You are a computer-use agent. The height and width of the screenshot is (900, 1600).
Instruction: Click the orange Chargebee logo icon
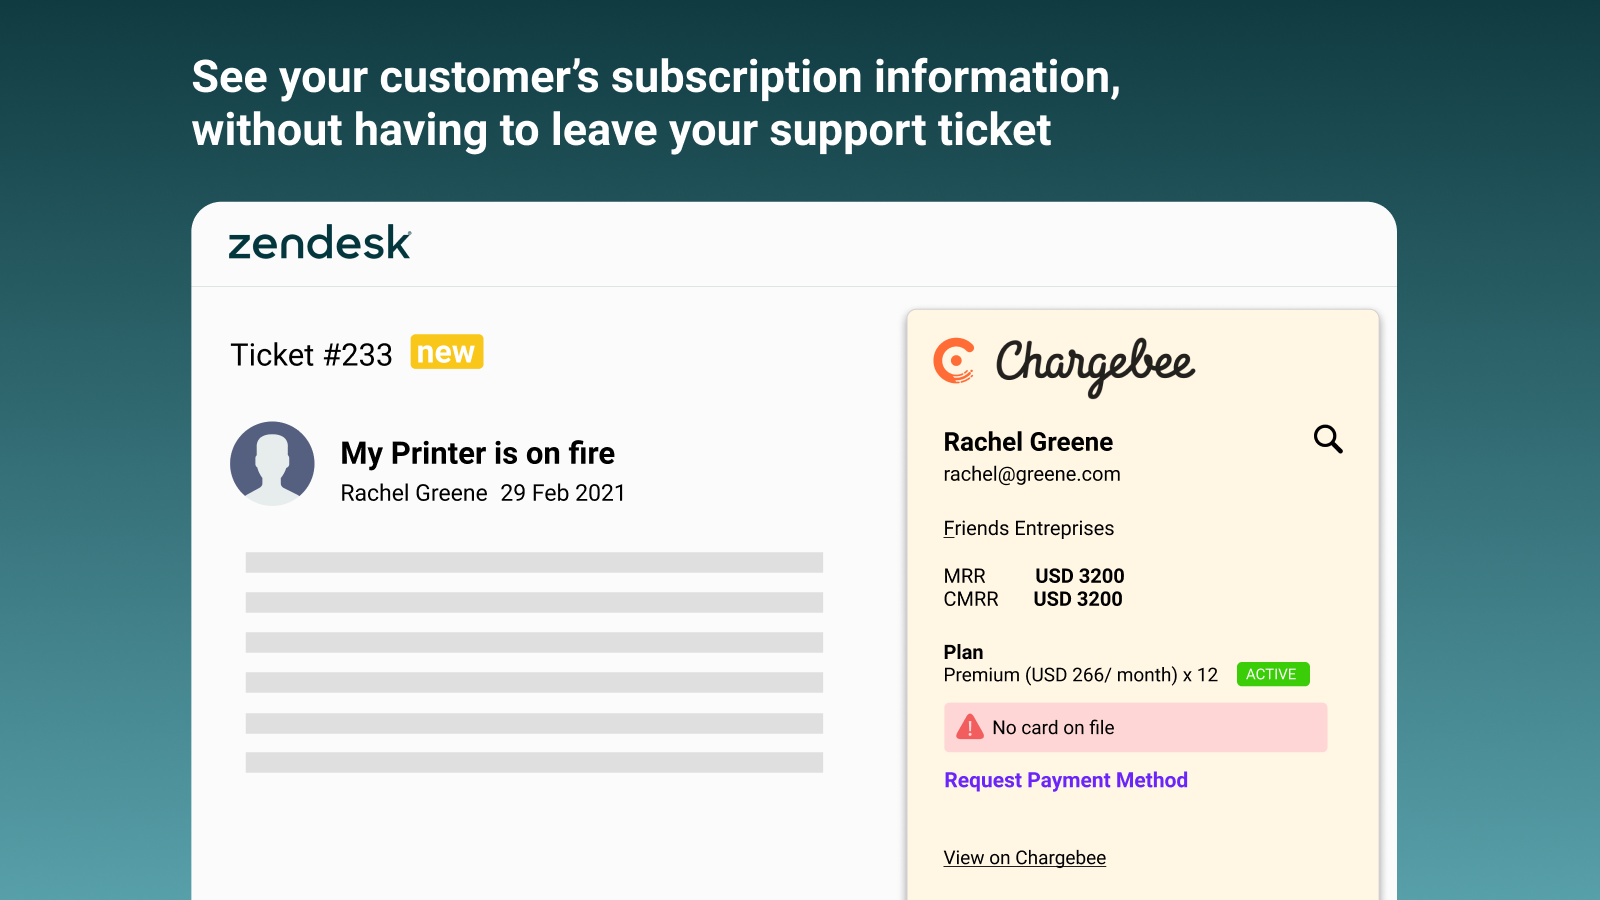954,361
